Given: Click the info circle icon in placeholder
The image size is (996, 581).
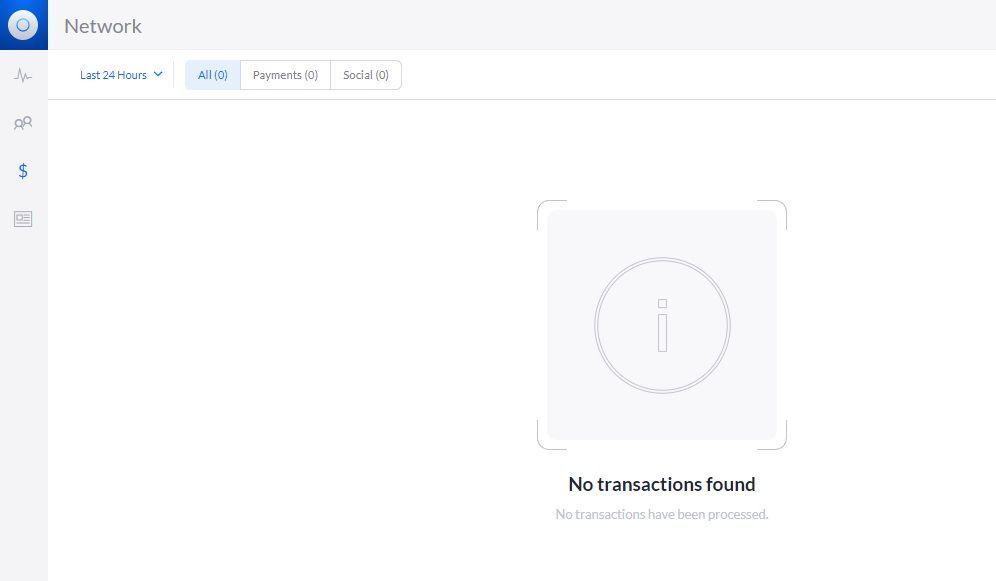Looking at the screenshot, I should tap(662, 325).
